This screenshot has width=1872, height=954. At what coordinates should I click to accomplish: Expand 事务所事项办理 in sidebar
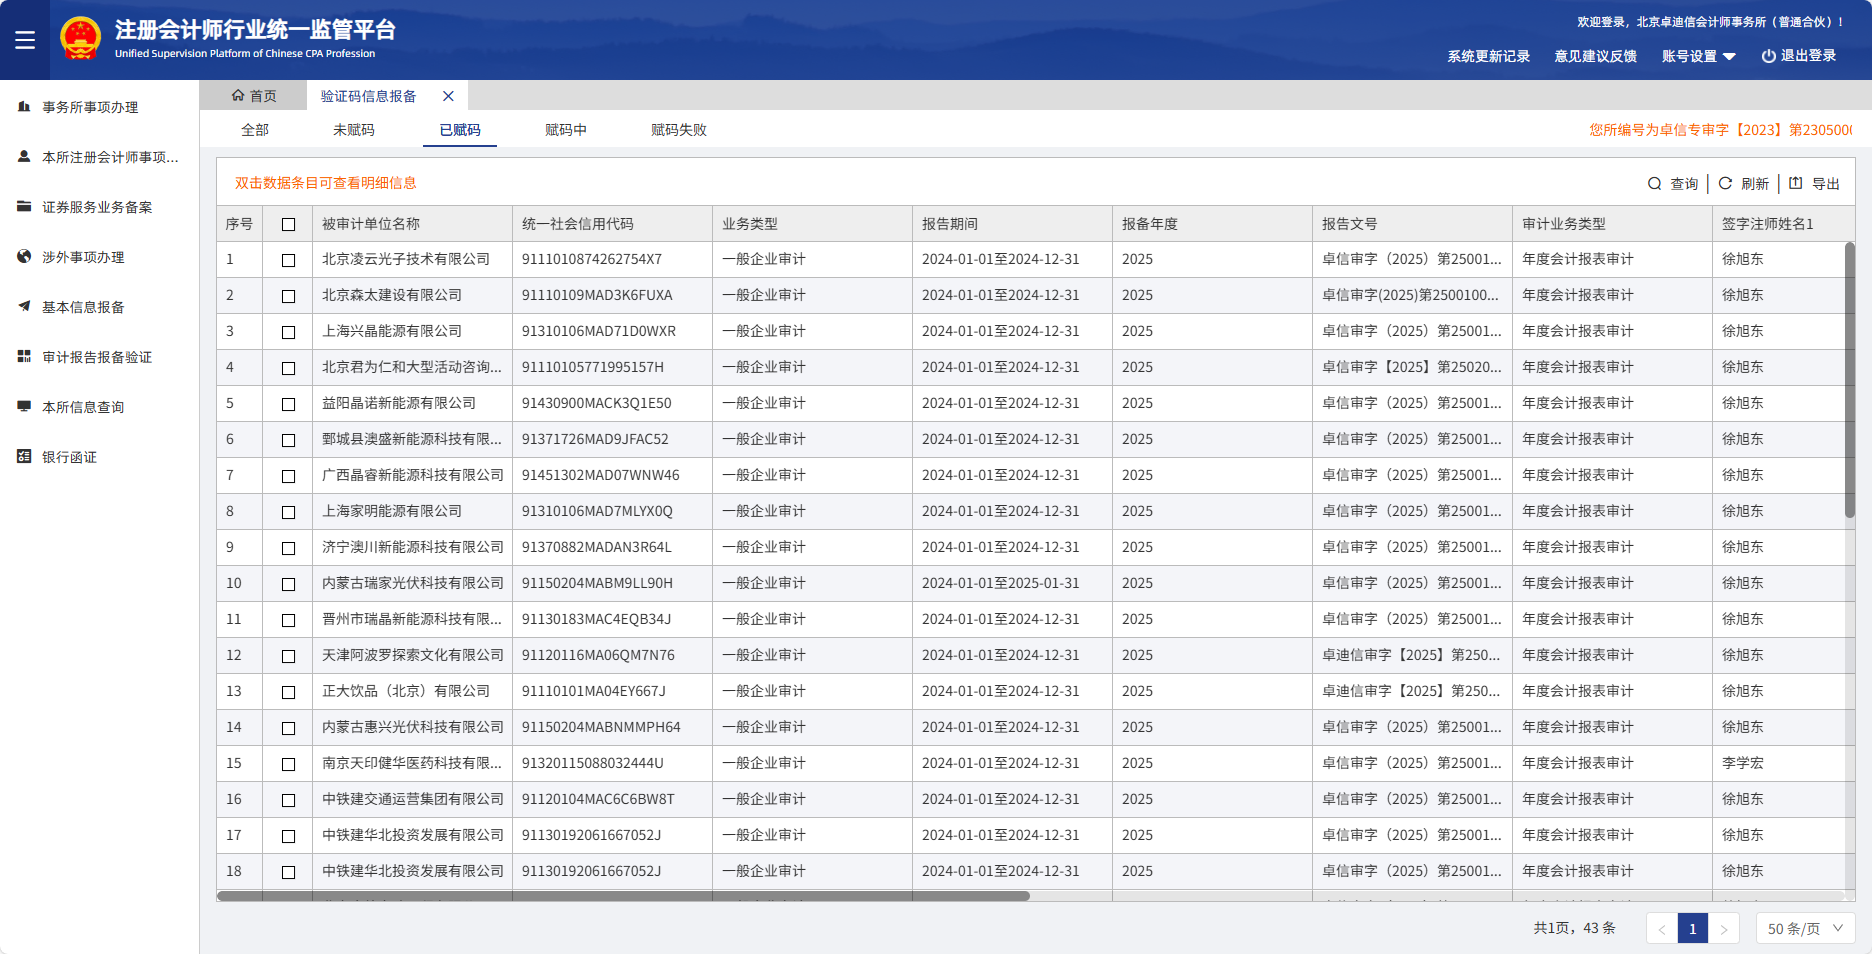[90, 107]
